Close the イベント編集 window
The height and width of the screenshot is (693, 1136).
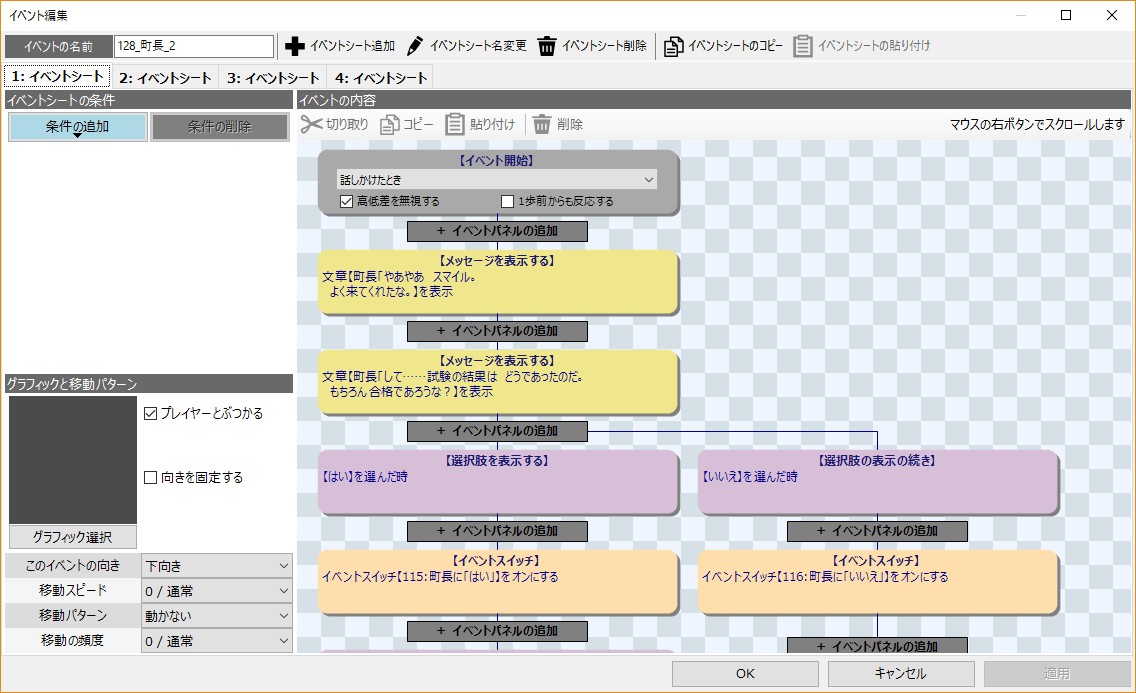pos(1112,14)
